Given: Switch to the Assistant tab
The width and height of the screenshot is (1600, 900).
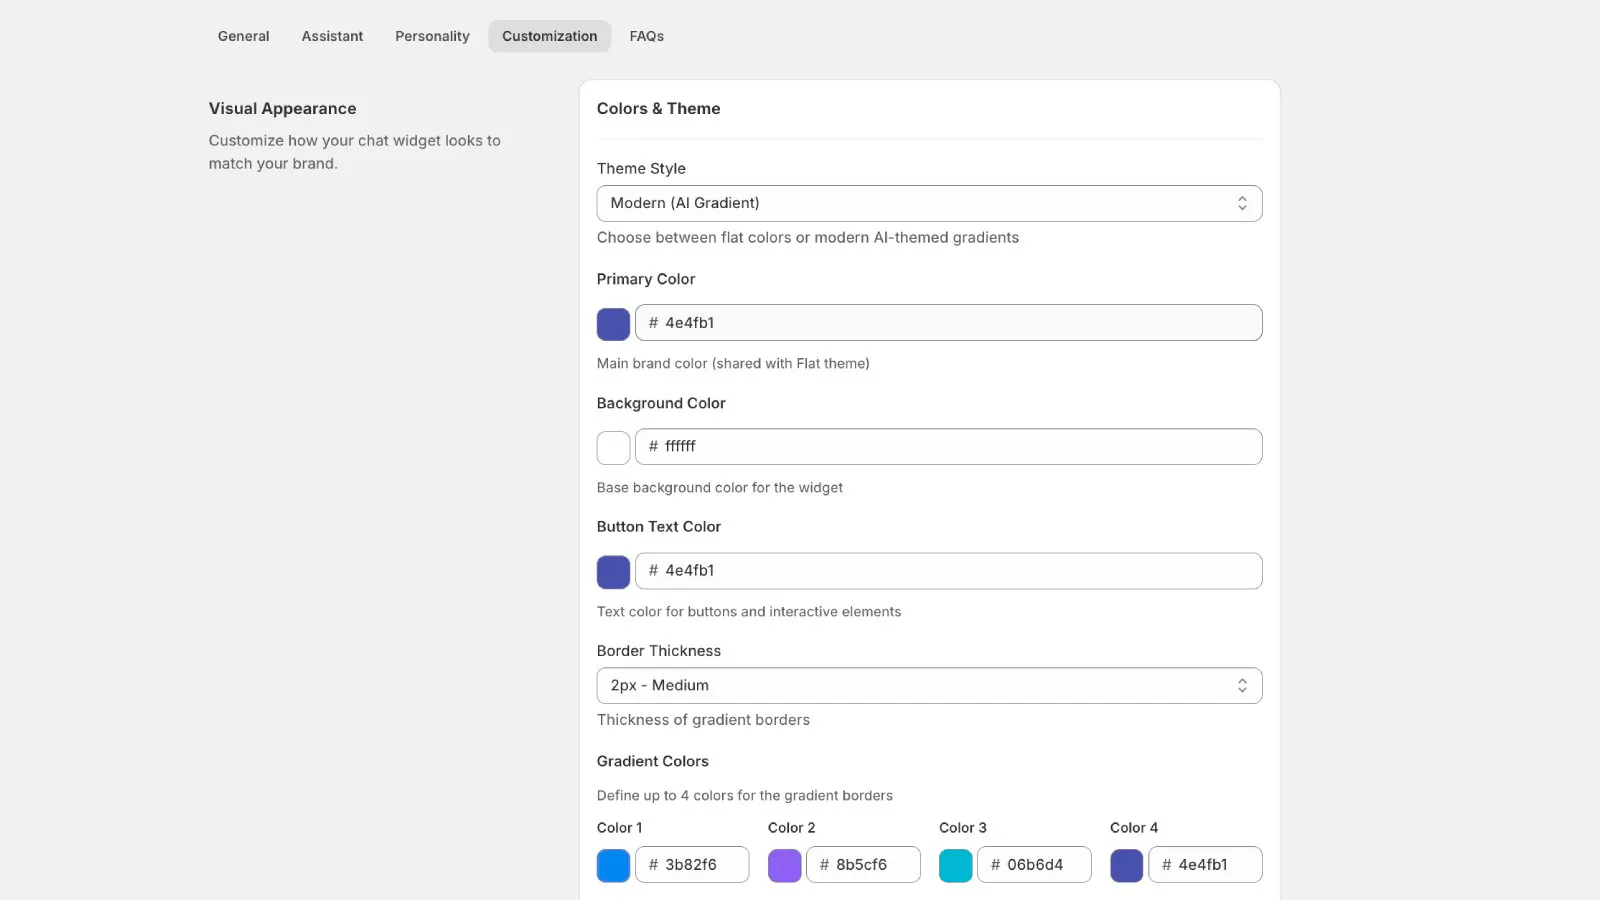Looking at the screenshot, I should (x=332, y=36).
